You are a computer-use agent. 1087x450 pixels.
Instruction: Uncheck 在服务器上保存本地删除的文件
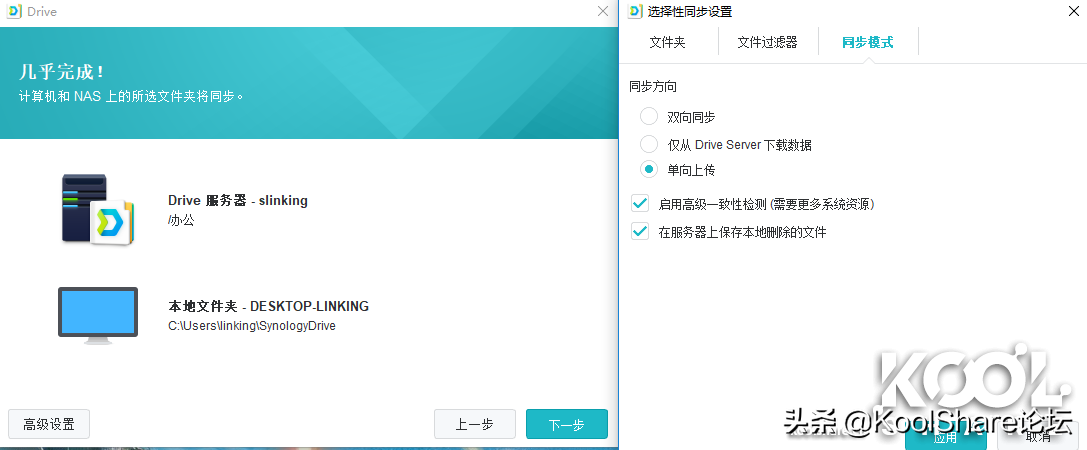tap(640, 232)
